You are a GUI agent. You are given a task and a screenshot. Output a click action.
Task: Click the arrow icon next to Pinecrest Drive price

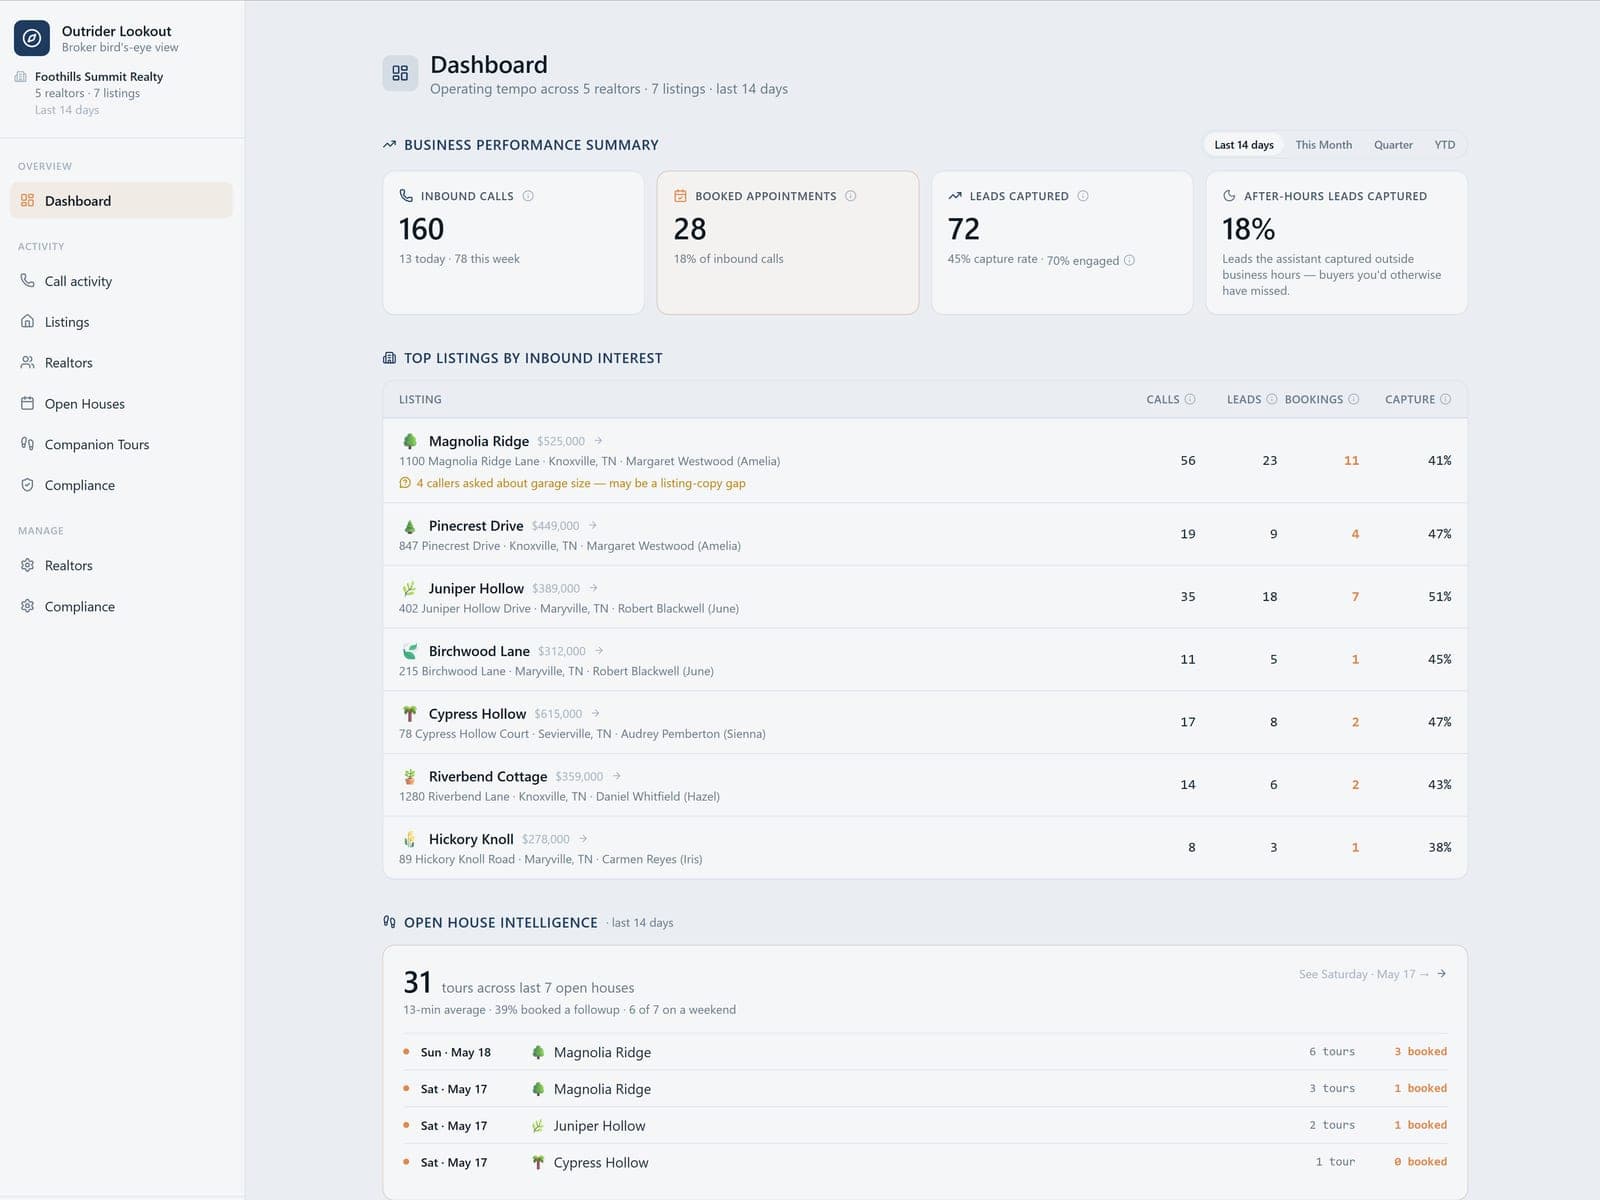(593, 525)
